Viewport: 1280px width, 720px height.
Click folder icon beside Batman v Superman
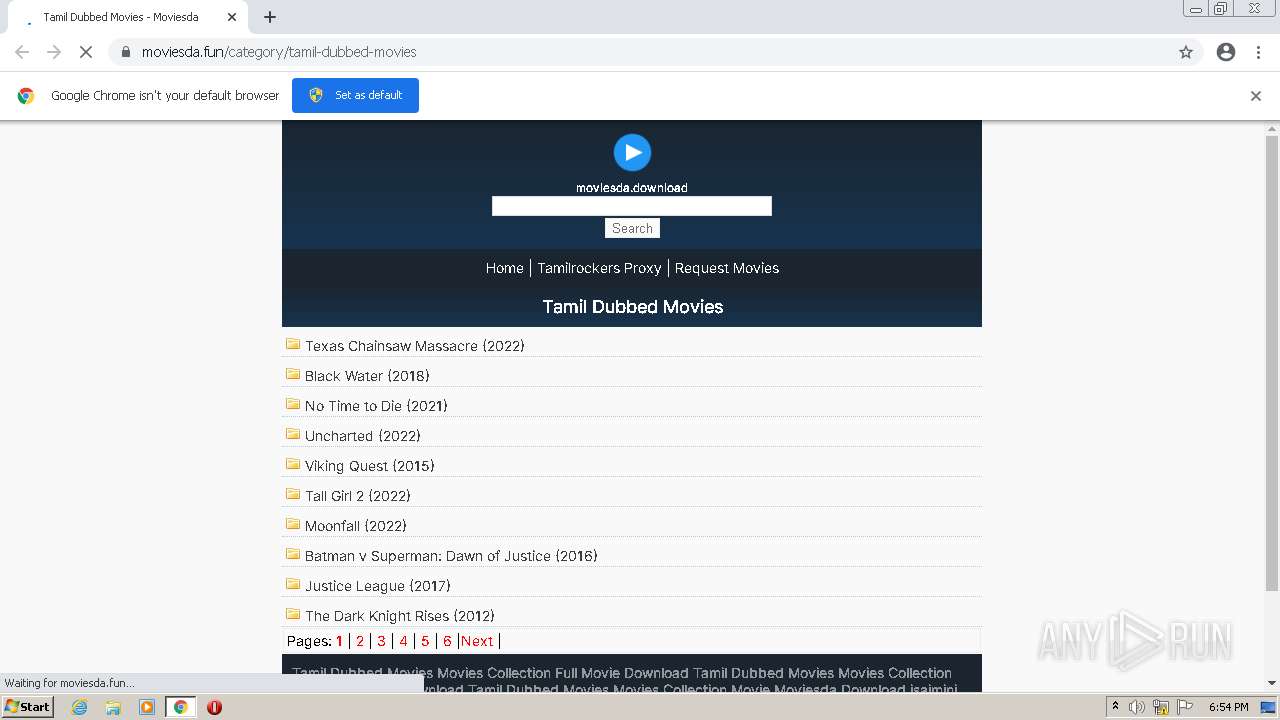click(293, 554)
